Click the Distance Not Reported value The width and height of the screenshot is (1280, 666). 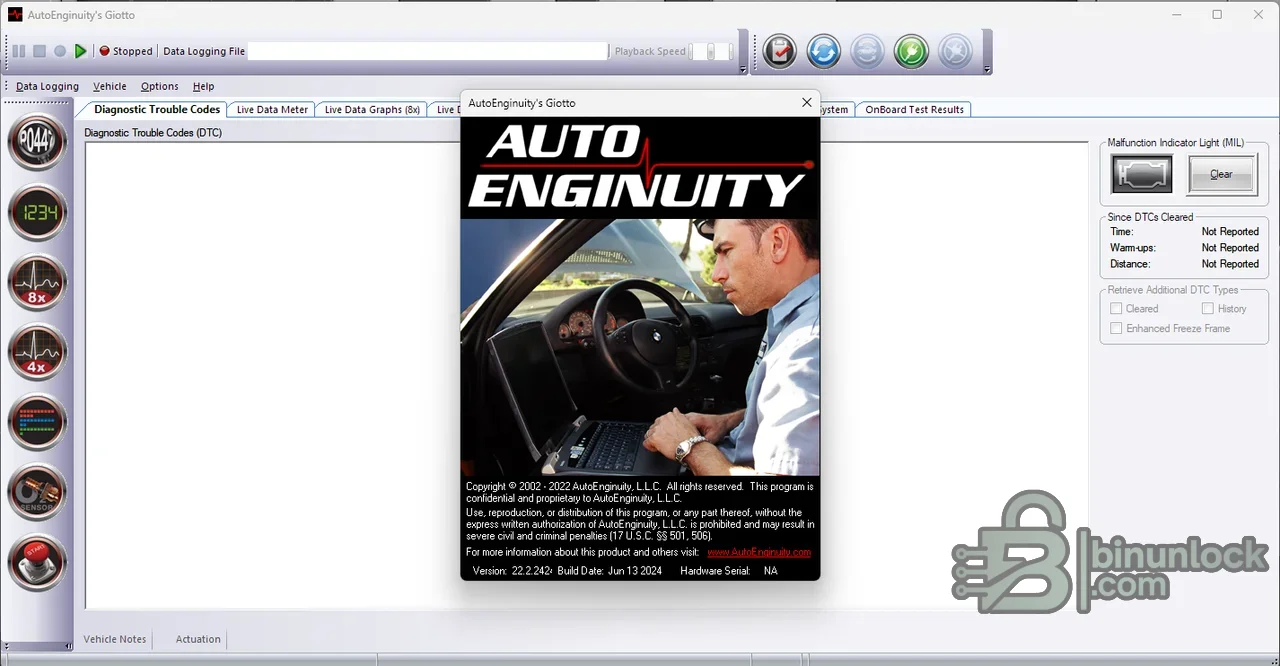[1230, 264]
